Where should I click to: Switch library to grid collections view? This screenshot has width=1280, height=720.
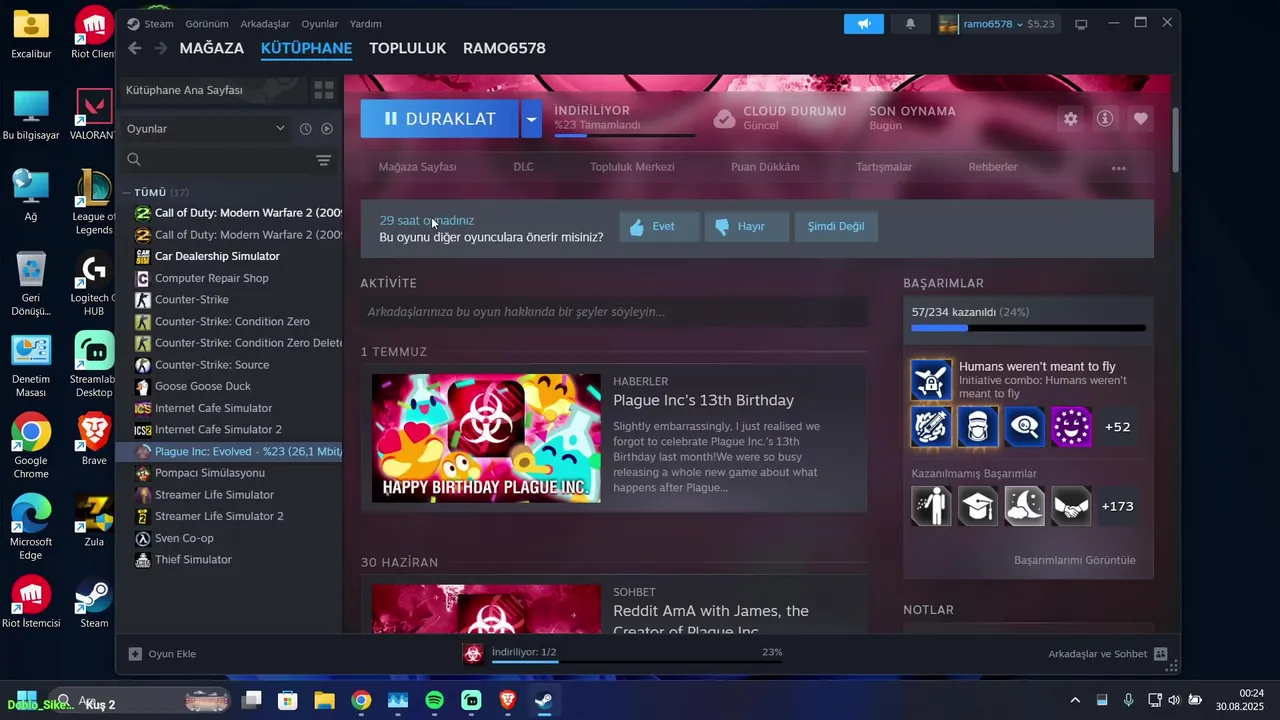(324, 90)
